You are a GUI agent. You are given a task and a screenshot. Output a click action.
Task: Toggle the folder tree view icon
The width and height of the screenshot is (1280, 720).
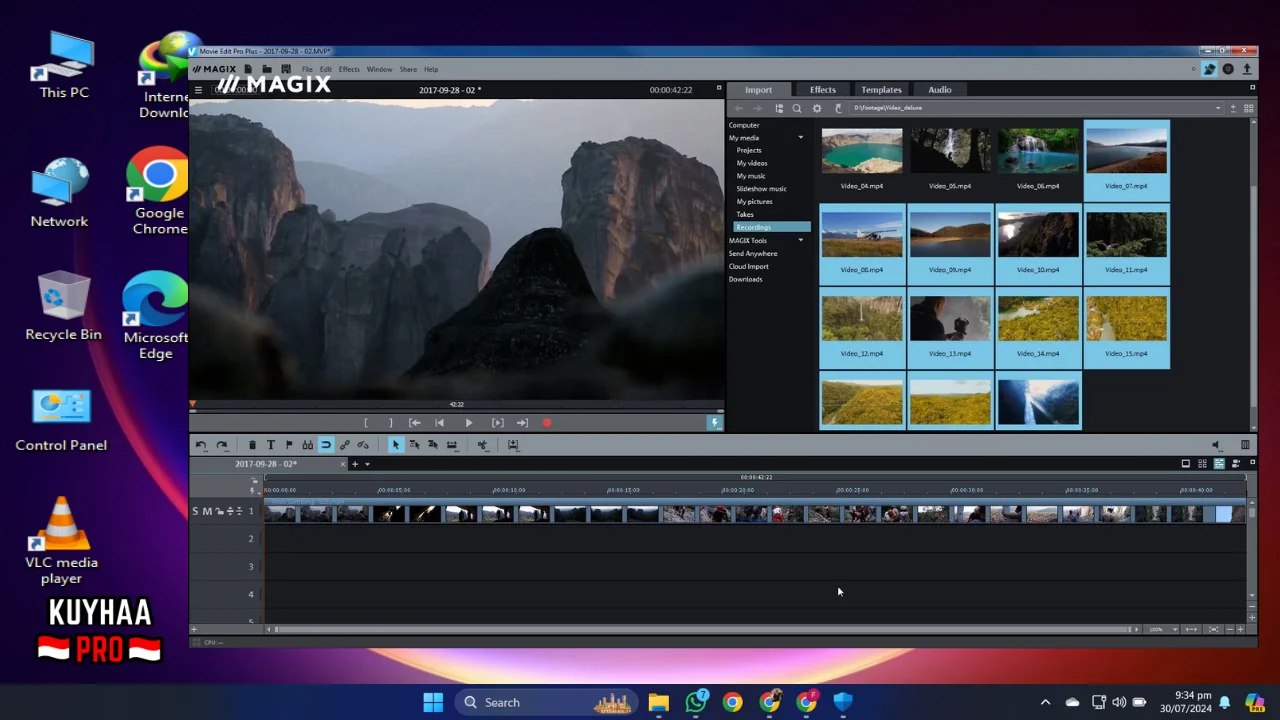[x=779, y=108]
